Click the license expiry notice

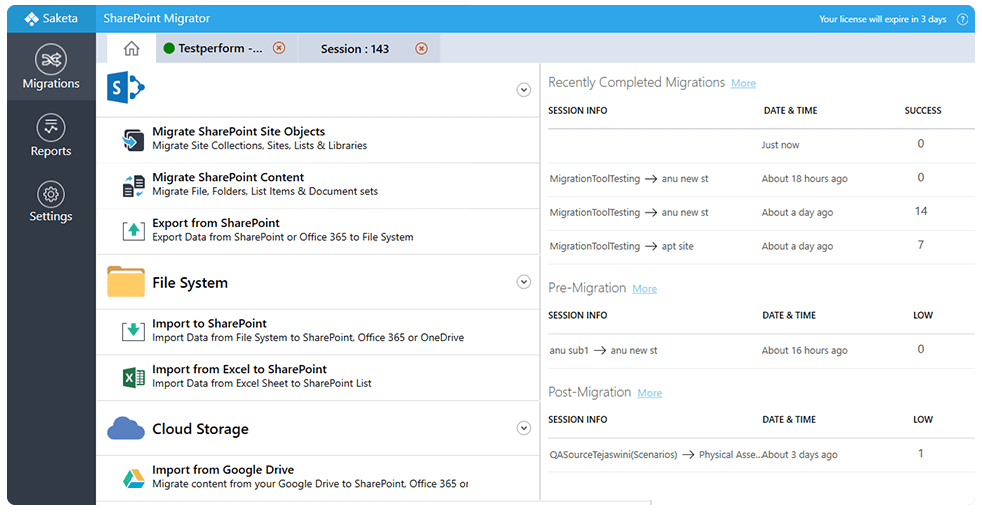pos(882,19)
